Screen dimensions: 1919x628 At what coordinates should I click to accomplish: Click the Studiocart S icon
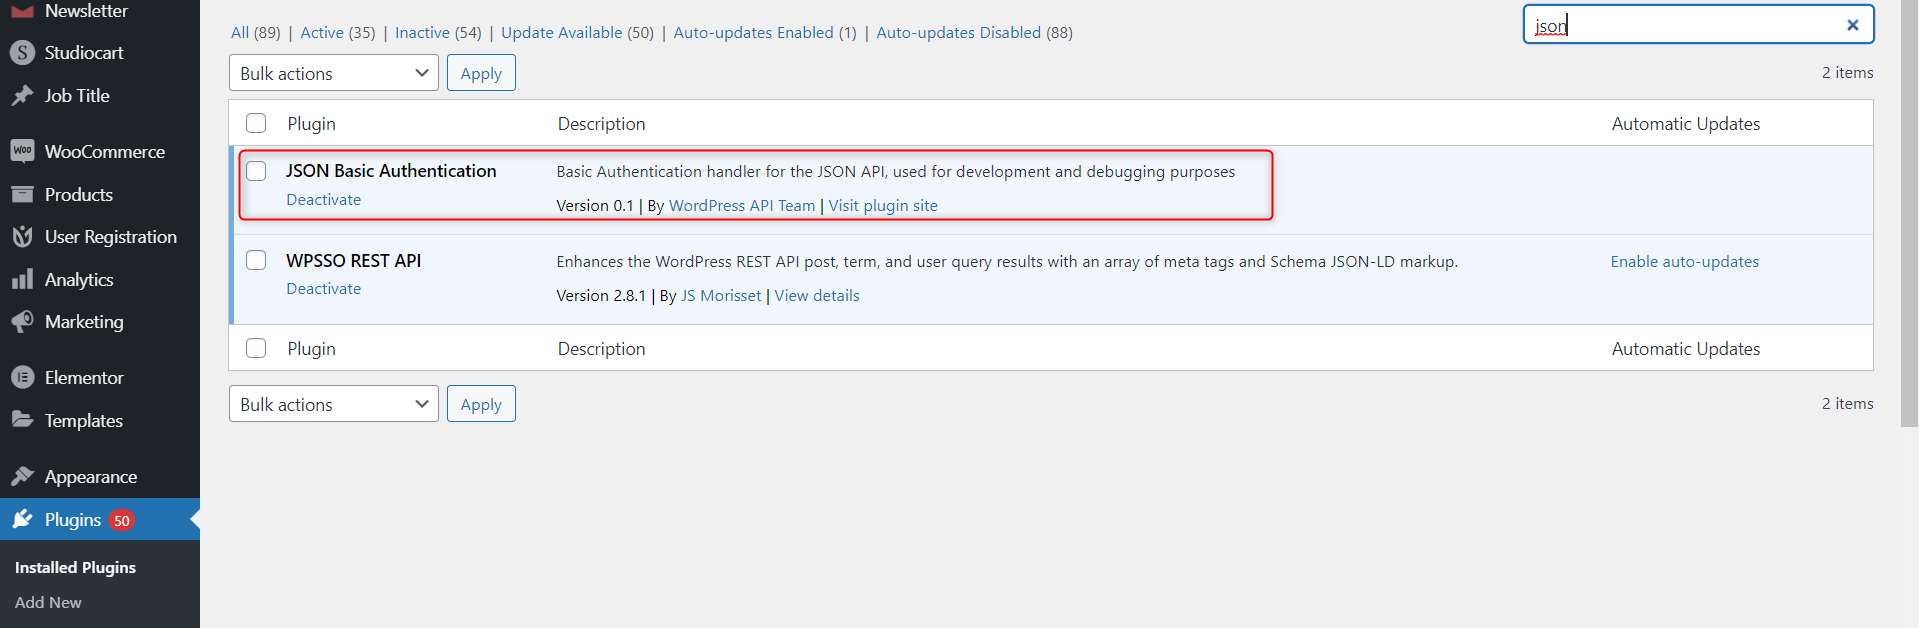coord(22,53)
